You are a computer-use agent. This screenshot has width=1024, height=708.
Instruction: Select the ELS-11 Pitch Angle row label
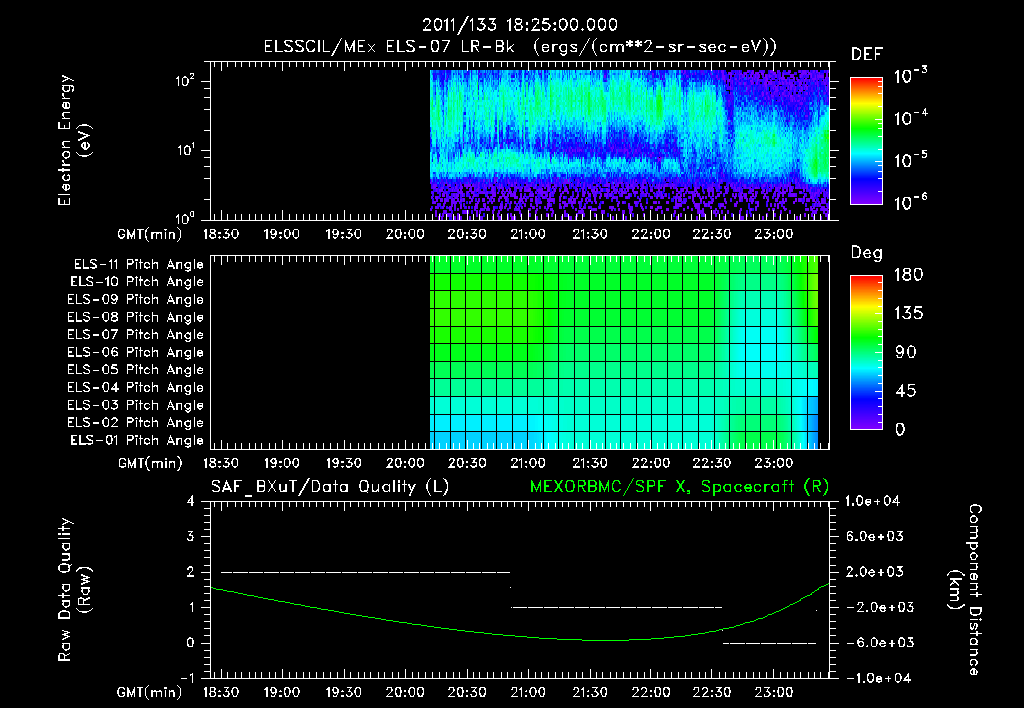138,265
